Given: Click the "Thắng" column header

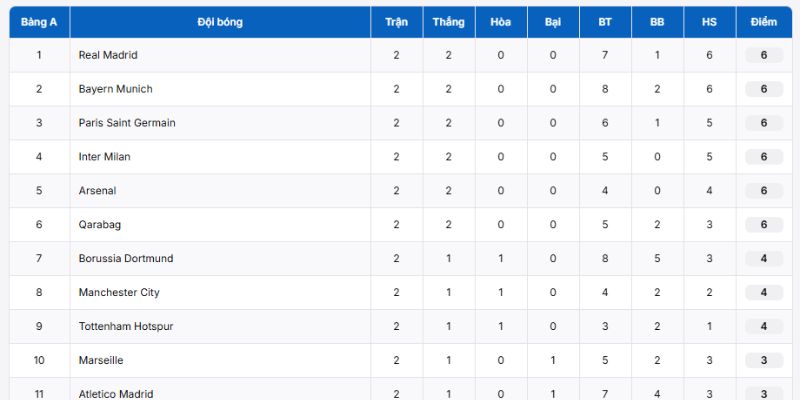Looking at the screenshot, I should coord(449,22).
